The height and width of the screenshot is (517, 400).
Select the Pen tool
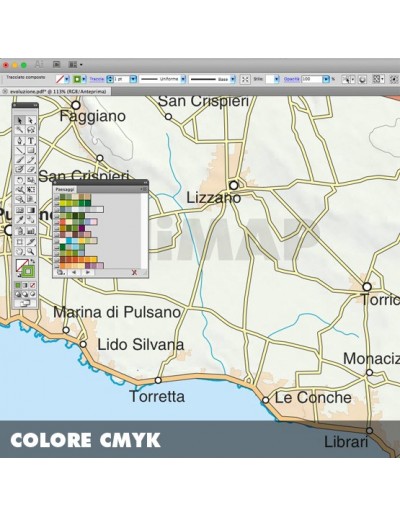20,140
